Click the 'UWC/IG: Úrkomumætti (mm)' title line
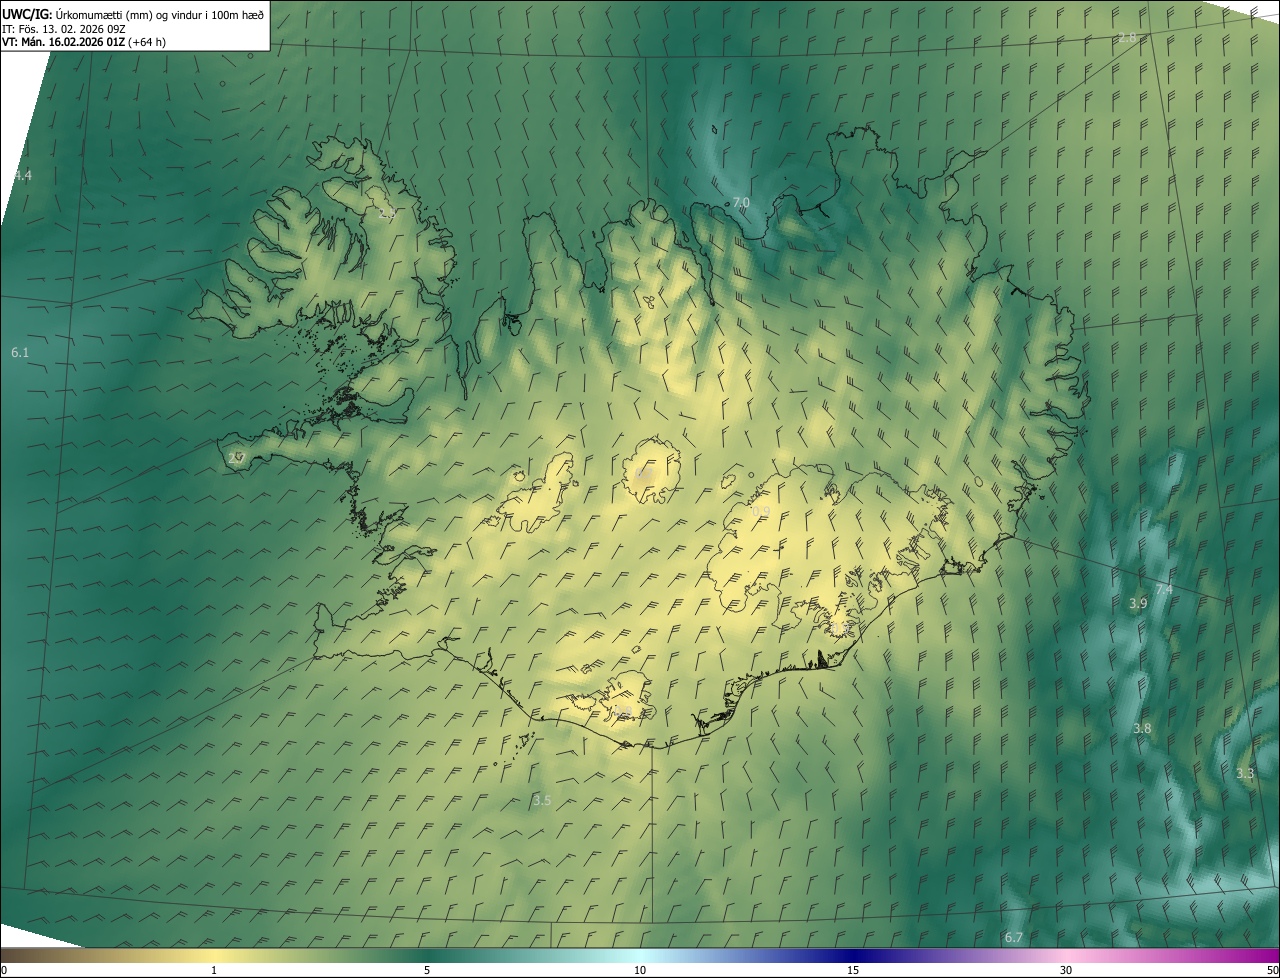Viewport: 1280px width, 978px height. click(x=134, y=13)
